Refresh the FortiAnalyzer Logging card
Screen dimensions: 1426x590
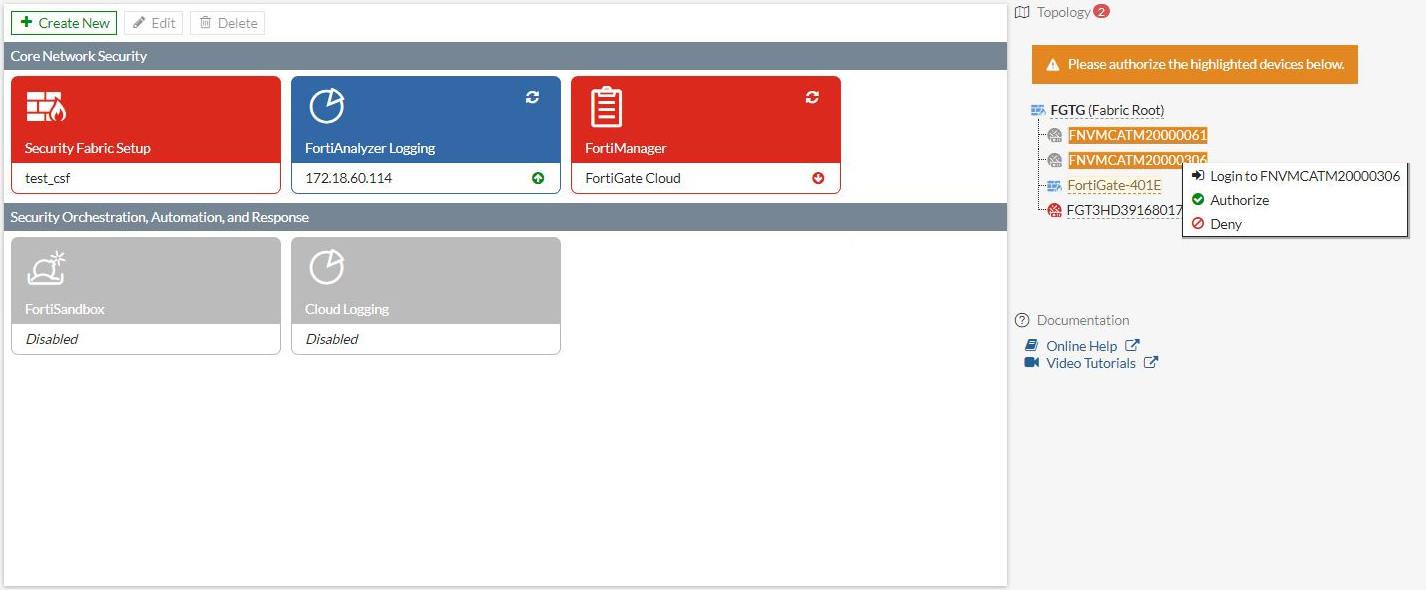(x=532, y=97)
